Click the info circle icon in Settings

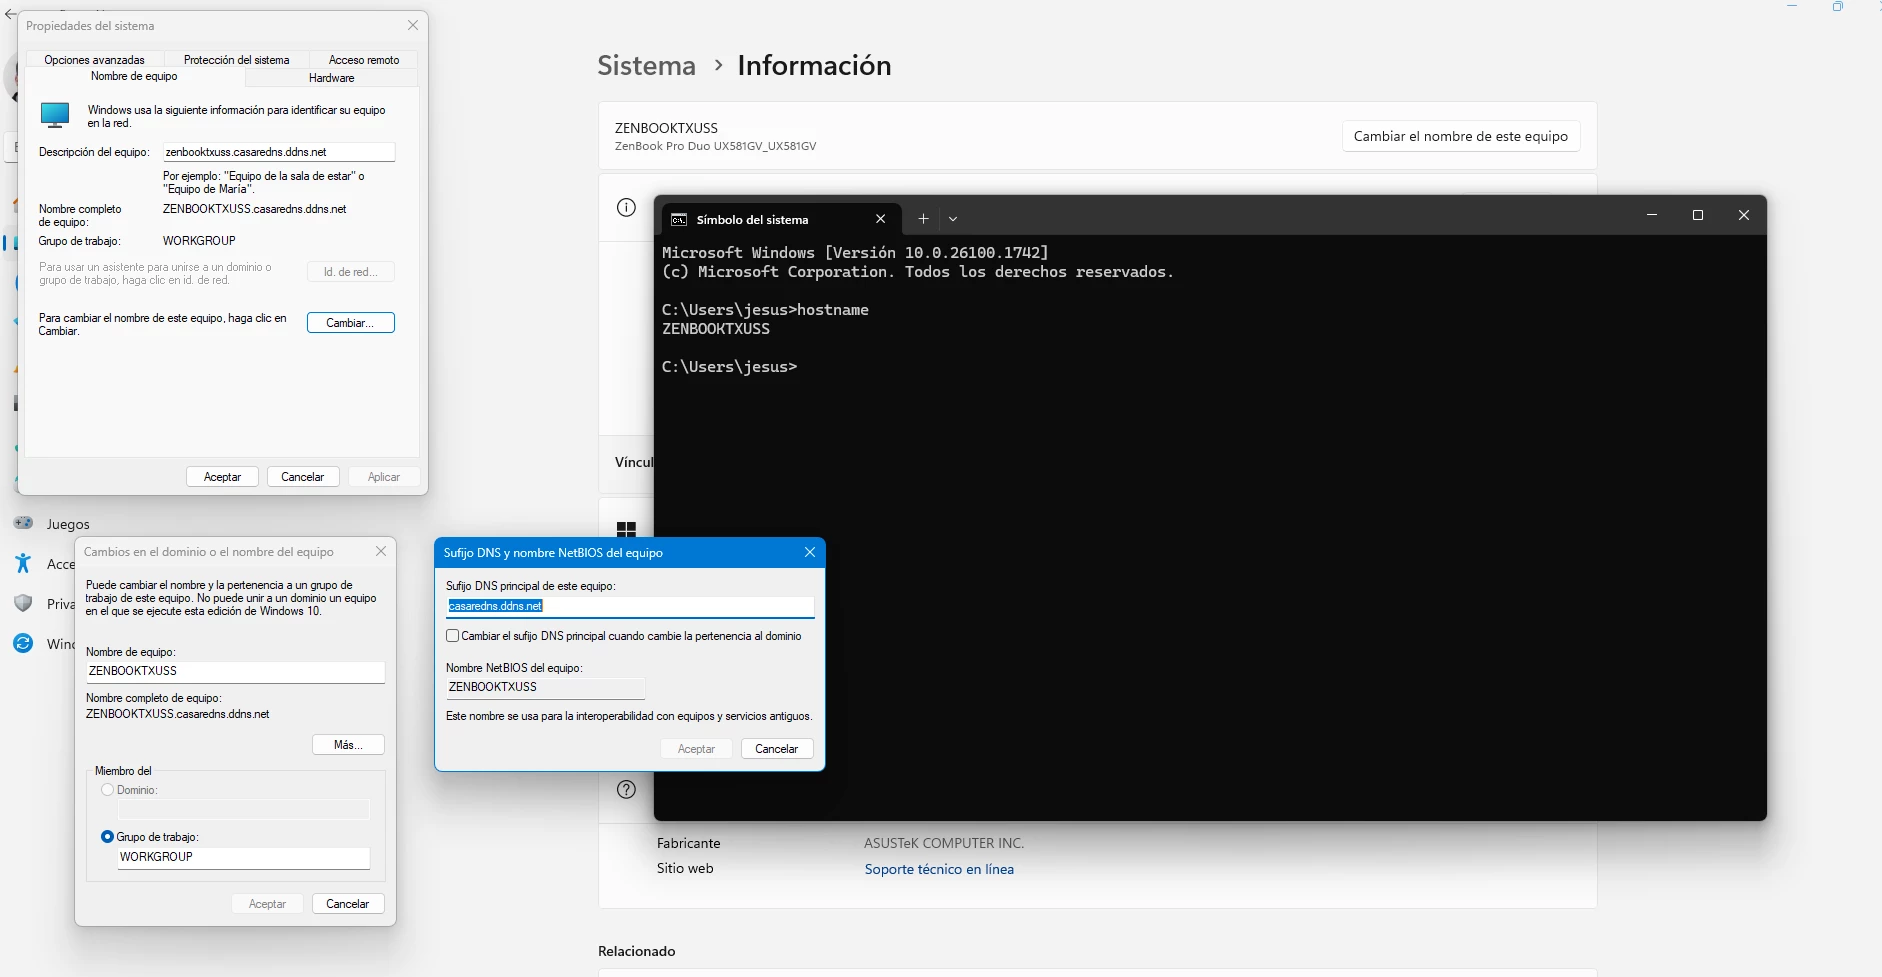coord(627,208)
